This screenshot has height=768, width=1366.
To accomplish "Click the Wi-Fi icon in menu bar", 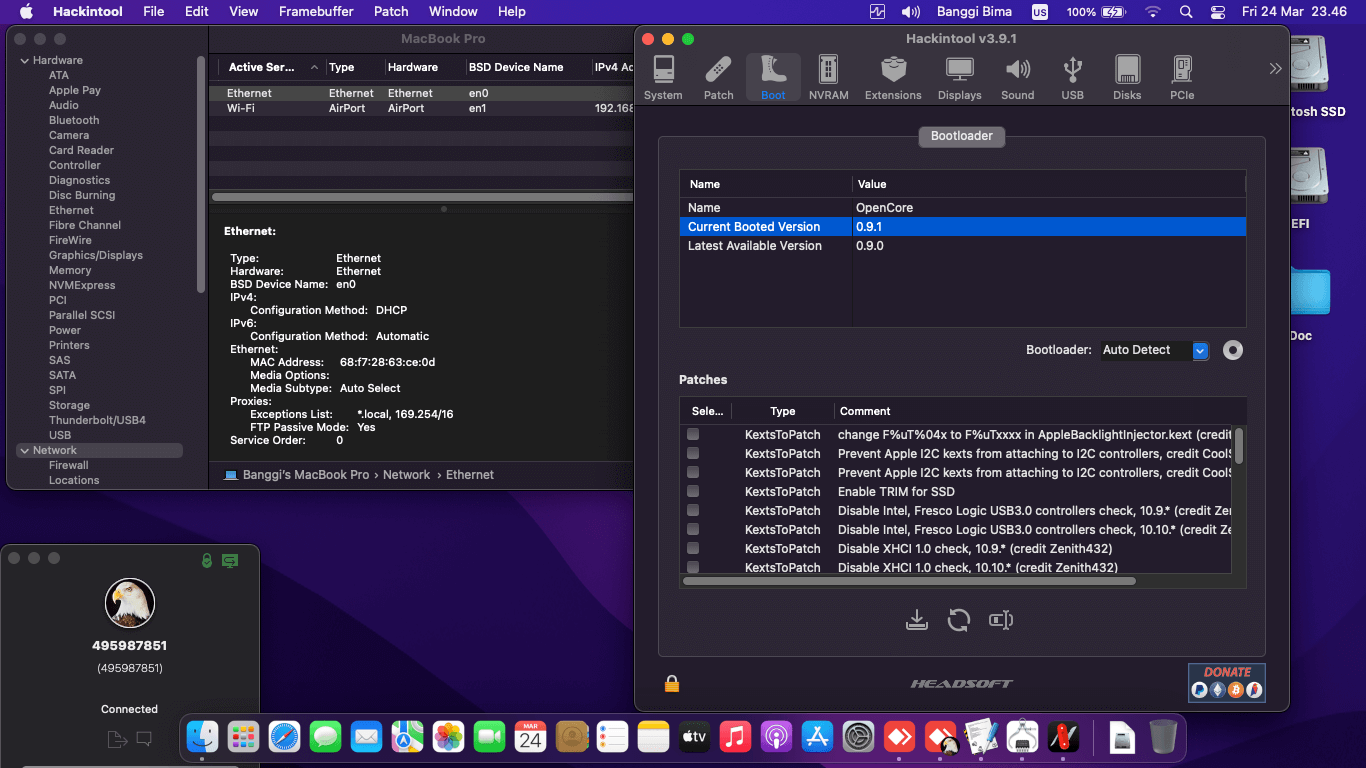I will coord(1153,12).
